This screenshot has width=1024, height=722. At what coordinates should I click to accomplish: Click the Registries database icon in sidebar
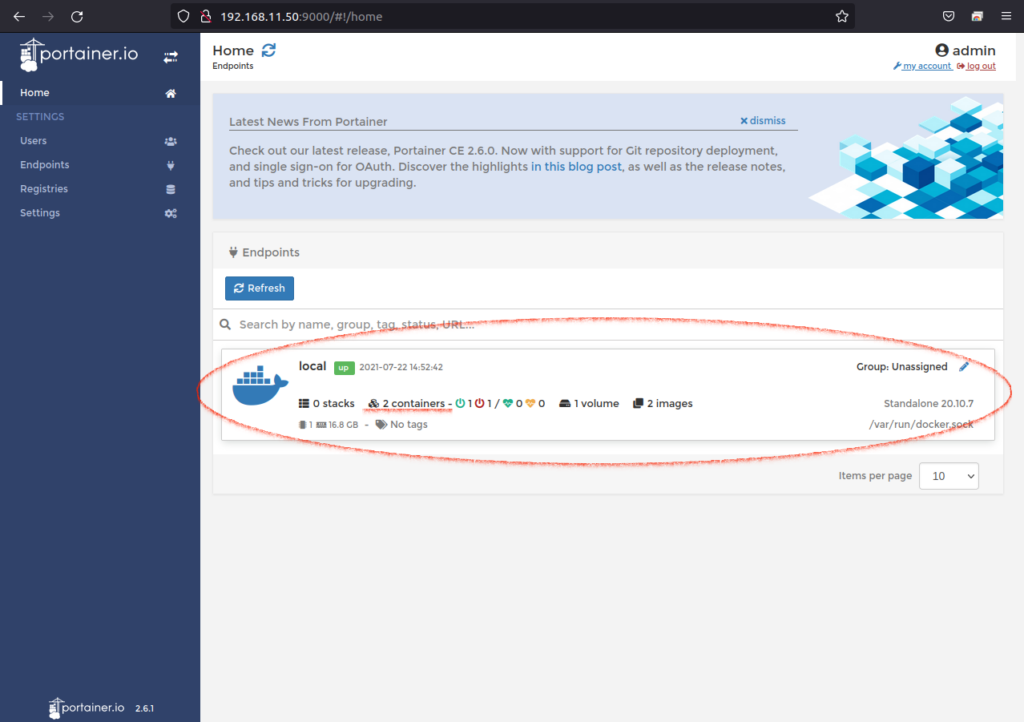[170, 189]
